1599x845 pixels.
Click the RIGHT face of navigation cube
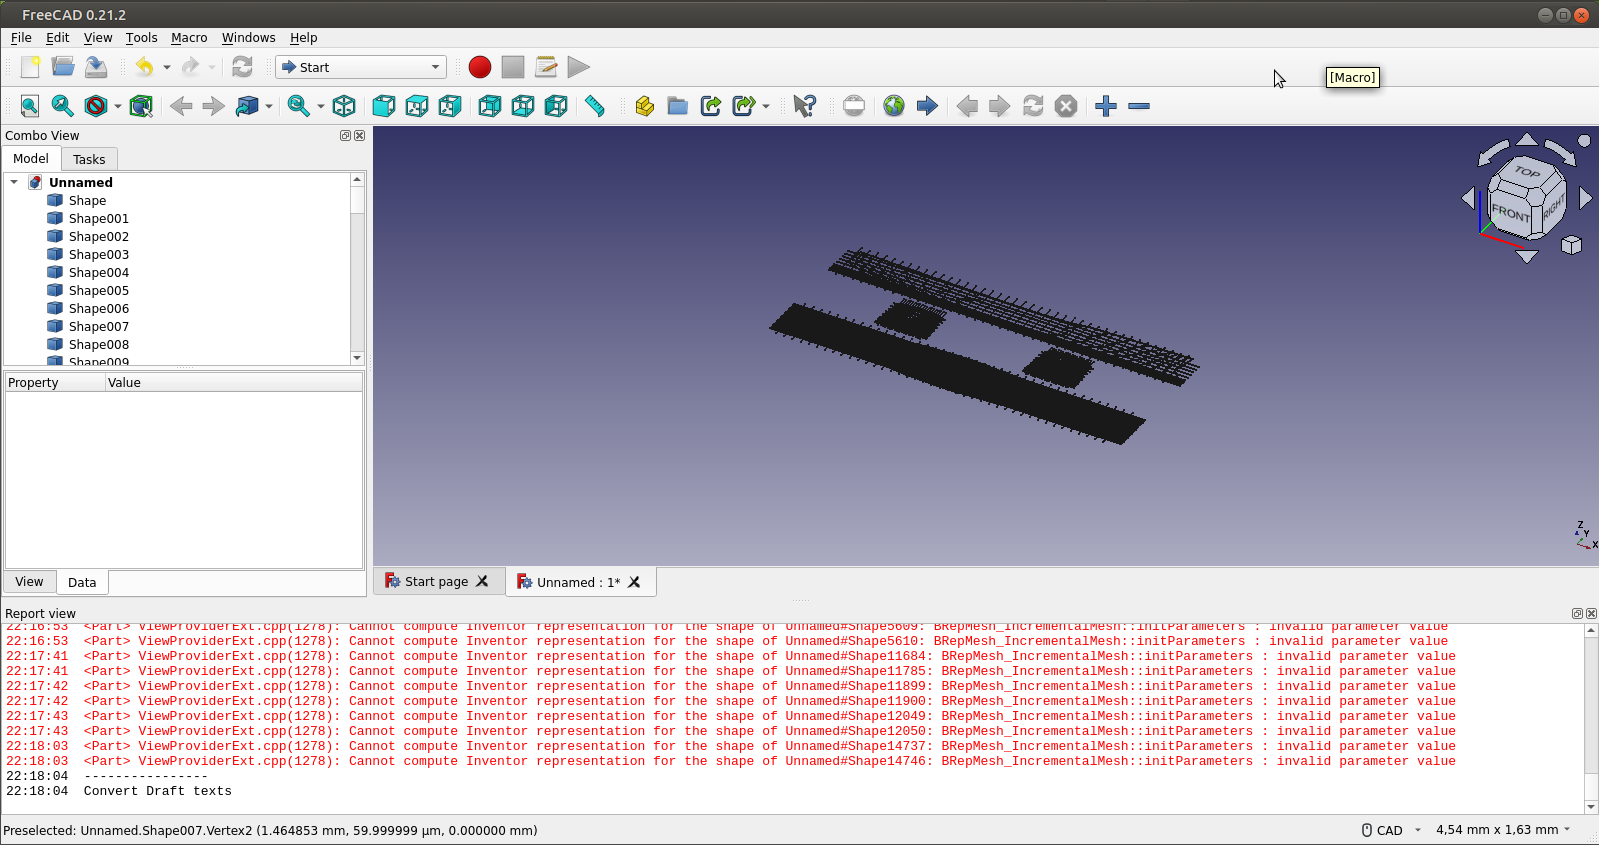click(1552, 207)
